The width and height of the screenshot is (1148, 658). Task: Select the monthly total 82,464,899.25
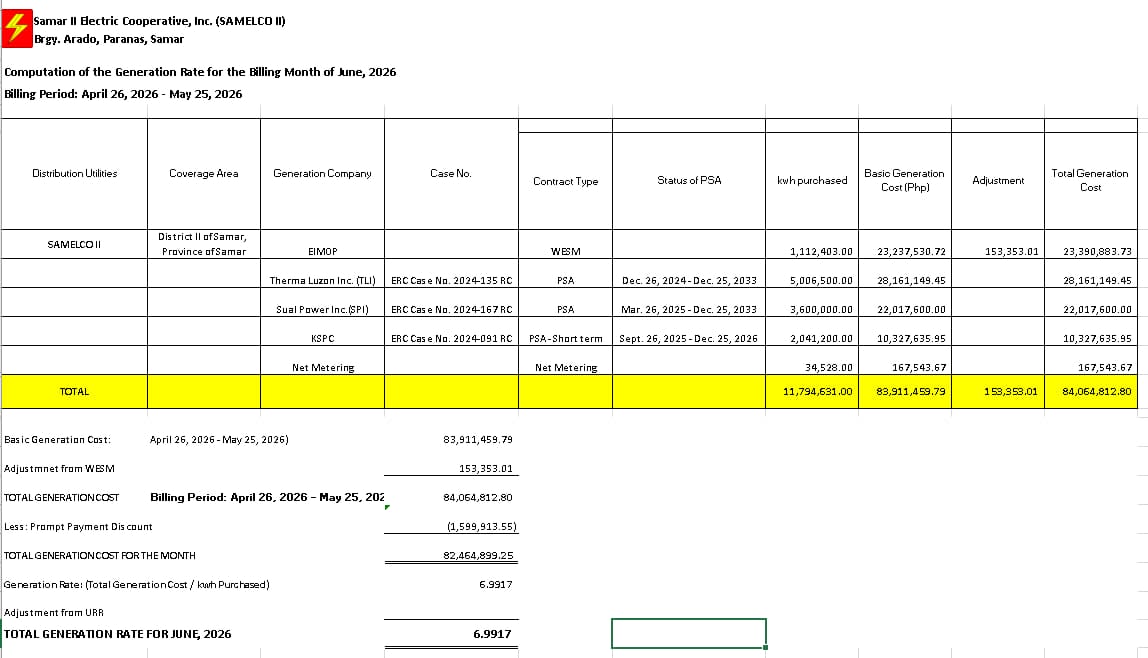pyautogui.click(x=478, y=556)
